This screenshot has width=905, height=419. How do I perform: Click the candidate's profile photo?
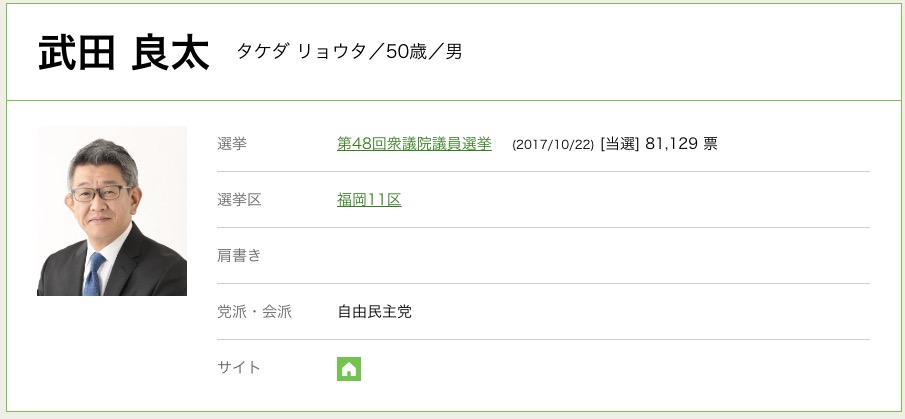112,211
